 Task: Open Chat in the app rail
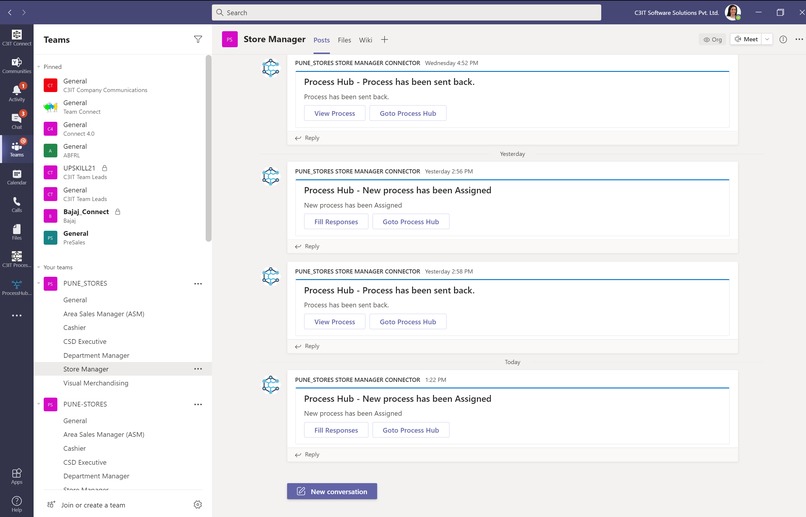[x=16, y=121]
